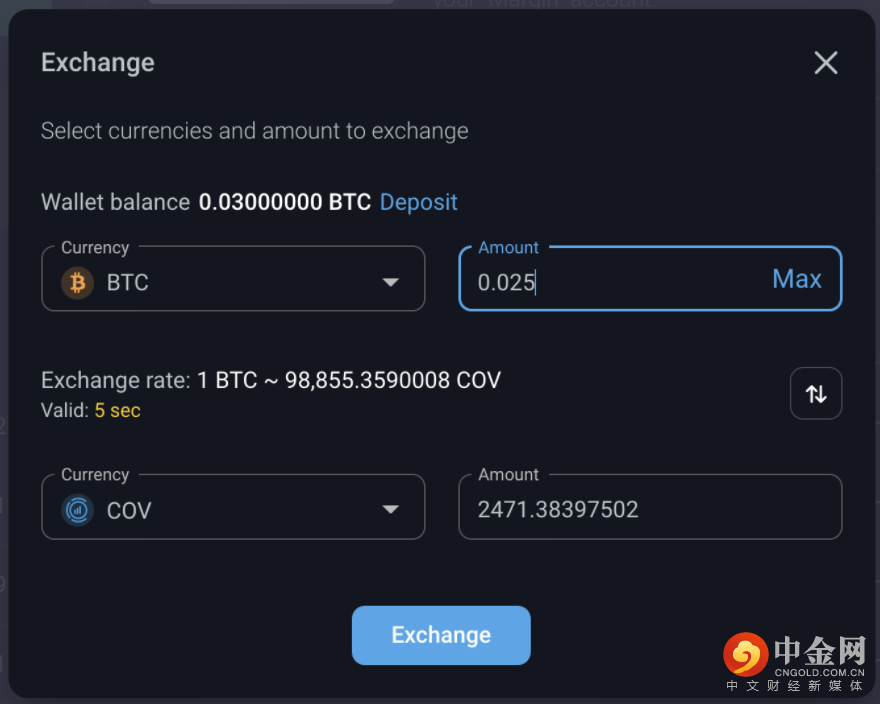The width and height of the screenshot is (880, 704).
Task: Click the orange Bitcoin coin icon
Action: point(77,283)
